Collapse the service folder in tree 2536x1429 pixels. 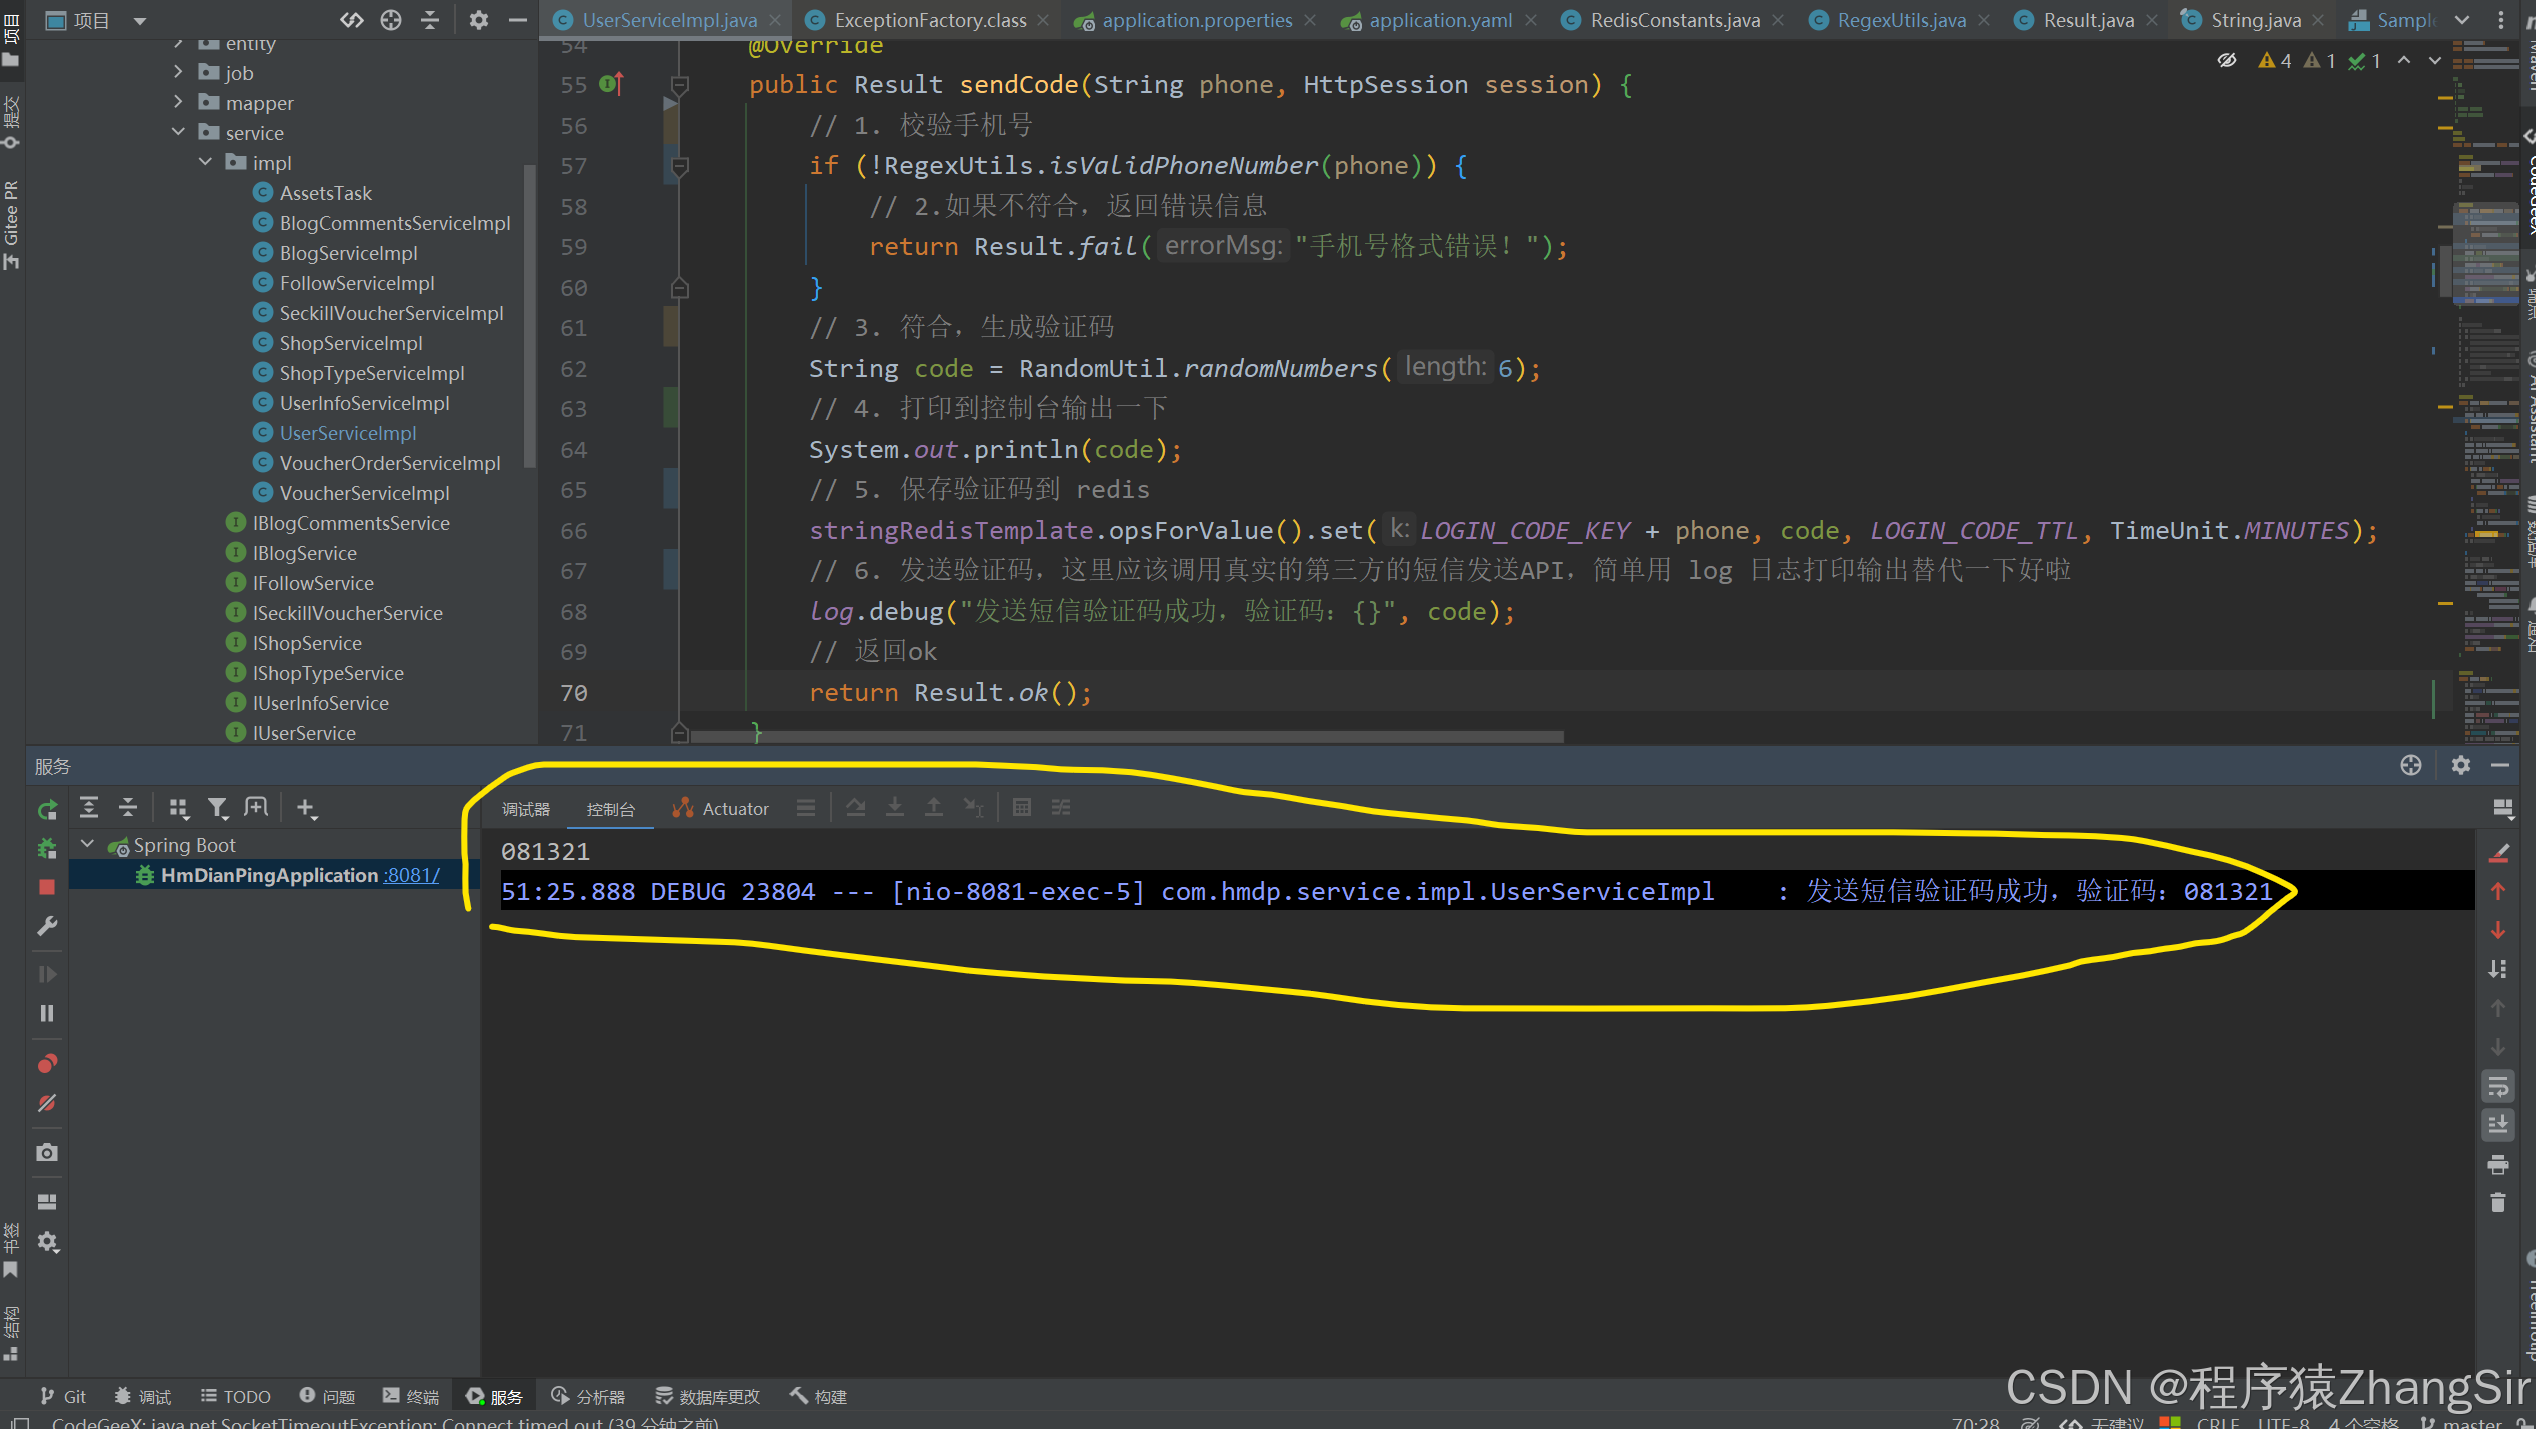[x=178, y=132]
